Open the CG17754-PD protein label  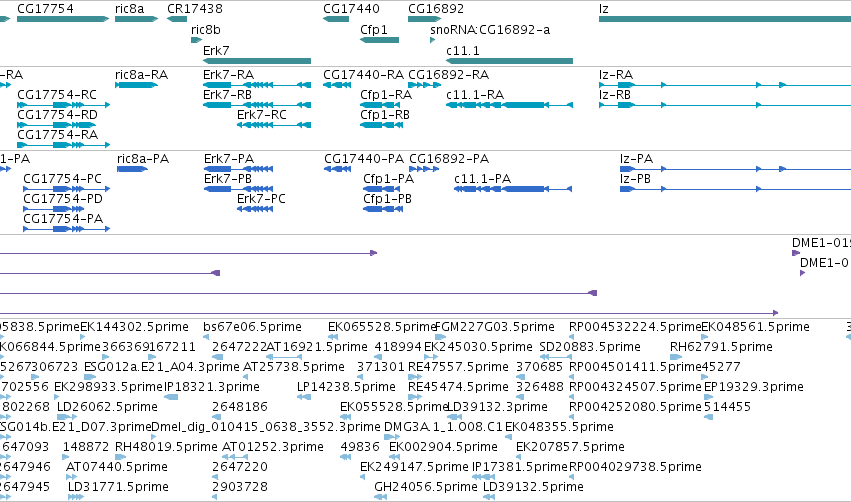(x=63, y=199)
